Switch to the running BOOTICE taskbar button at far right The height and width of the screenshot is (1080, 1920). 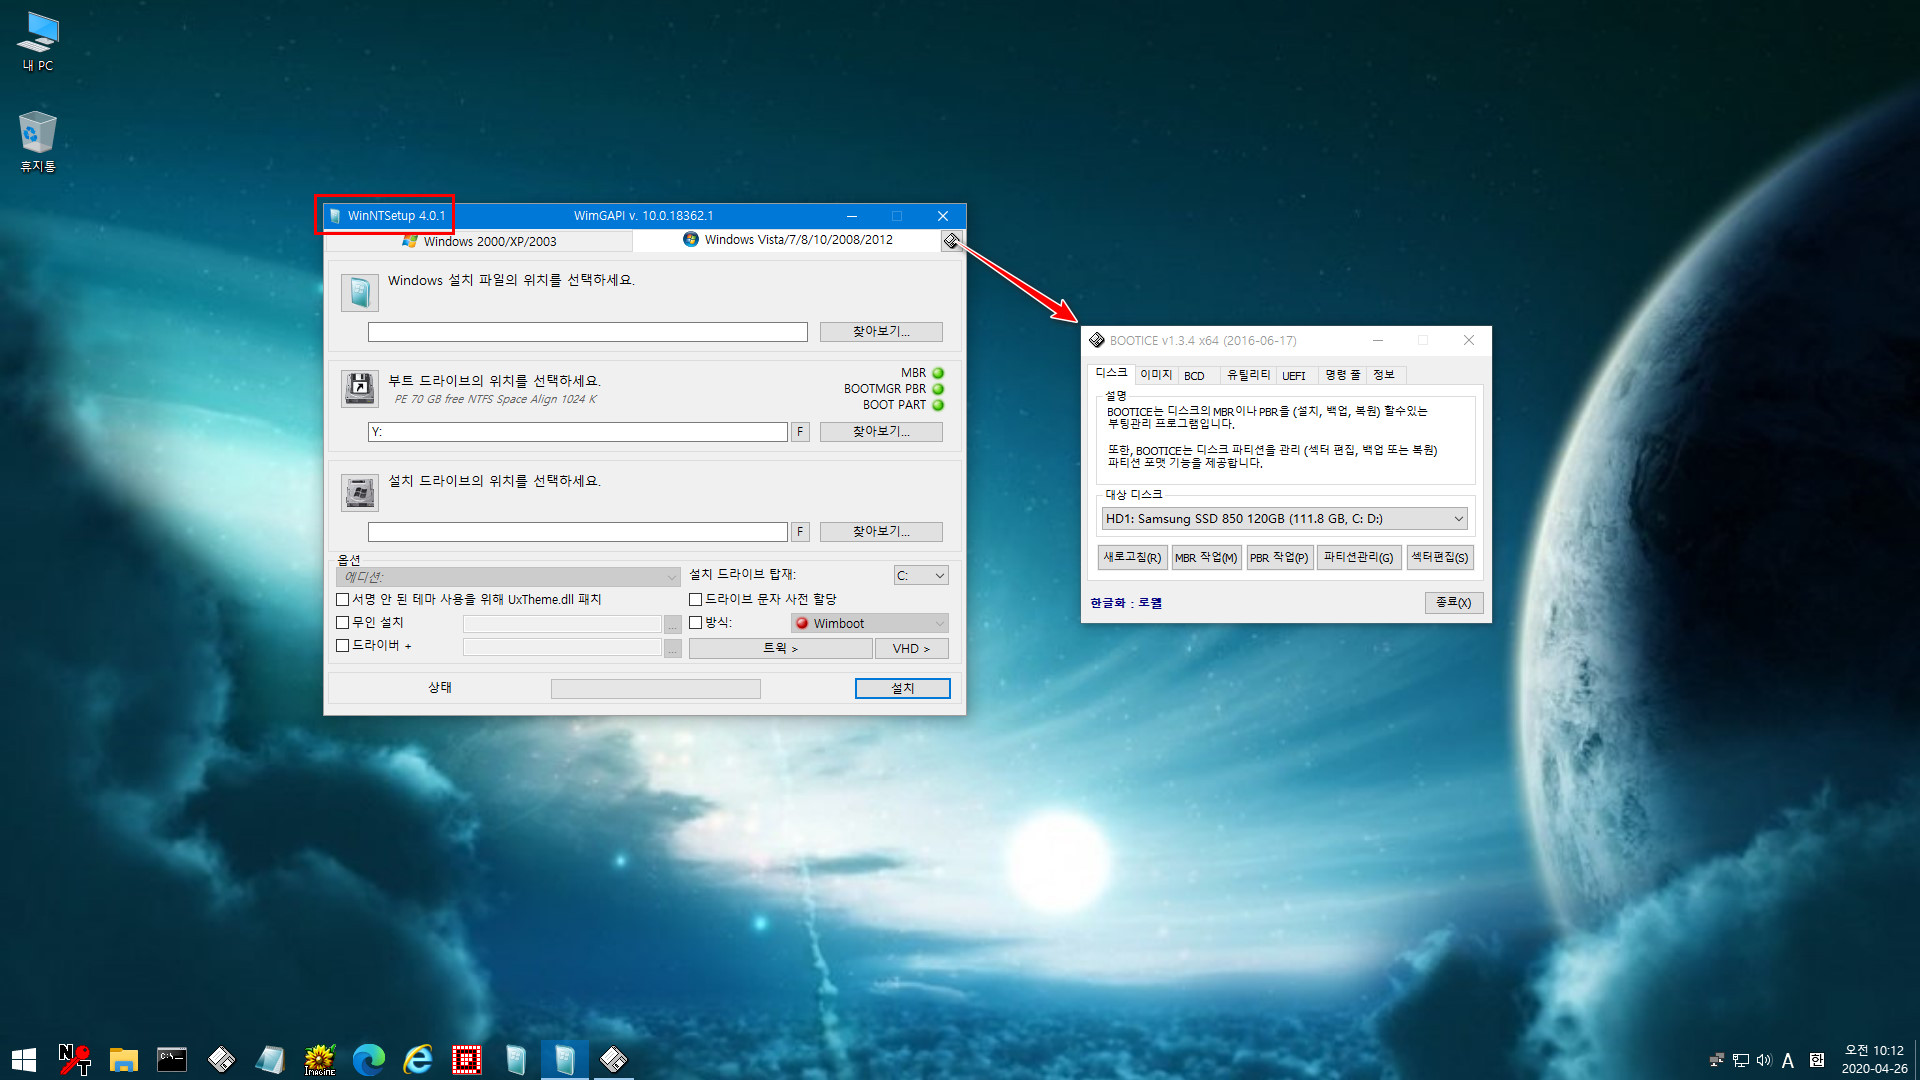pos(614,1059)
